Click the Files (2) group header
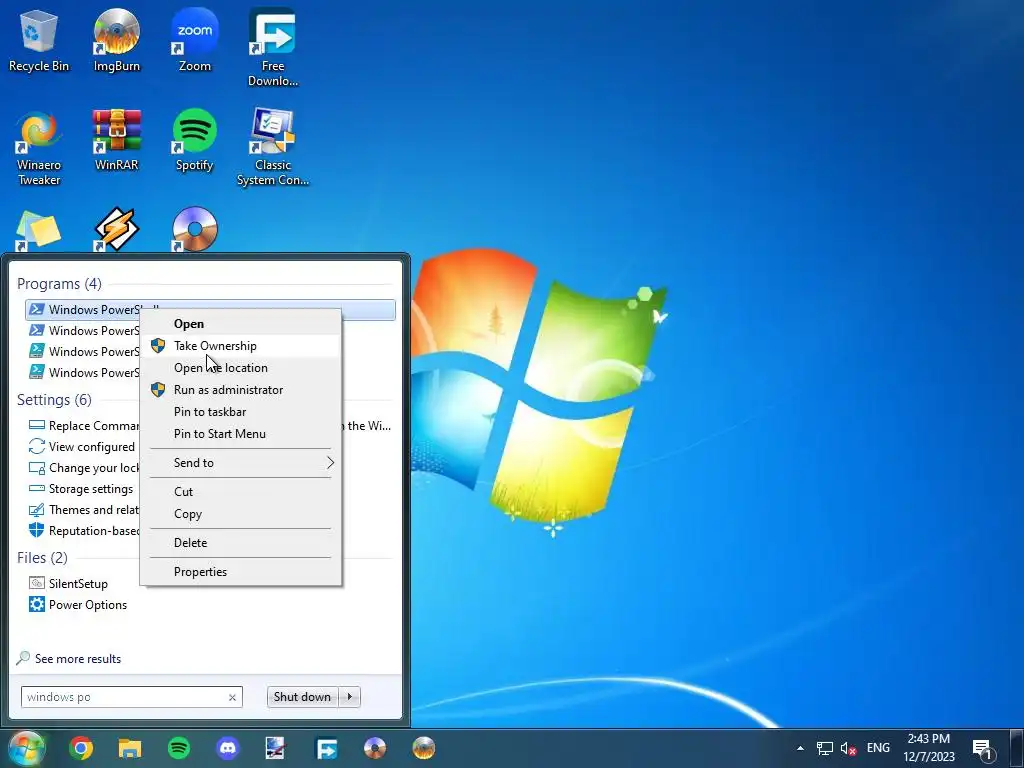 [x=42, y=558]
